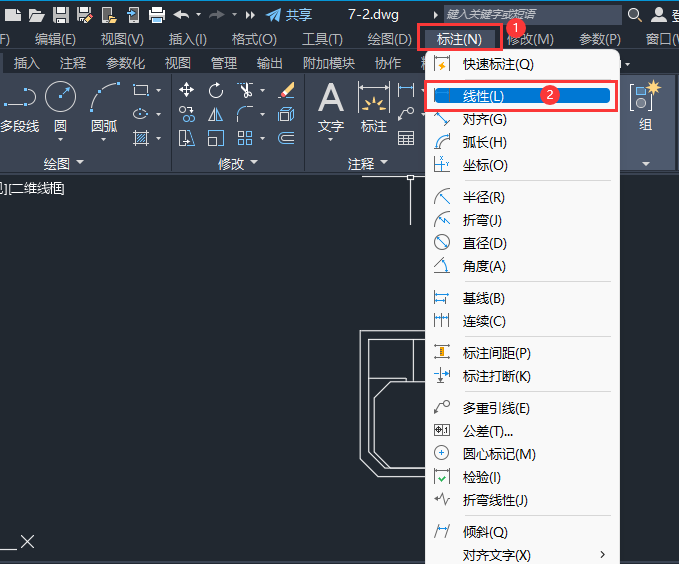Click the Undo arrow icon
The image size is (679, 564).
click(181, 15)
